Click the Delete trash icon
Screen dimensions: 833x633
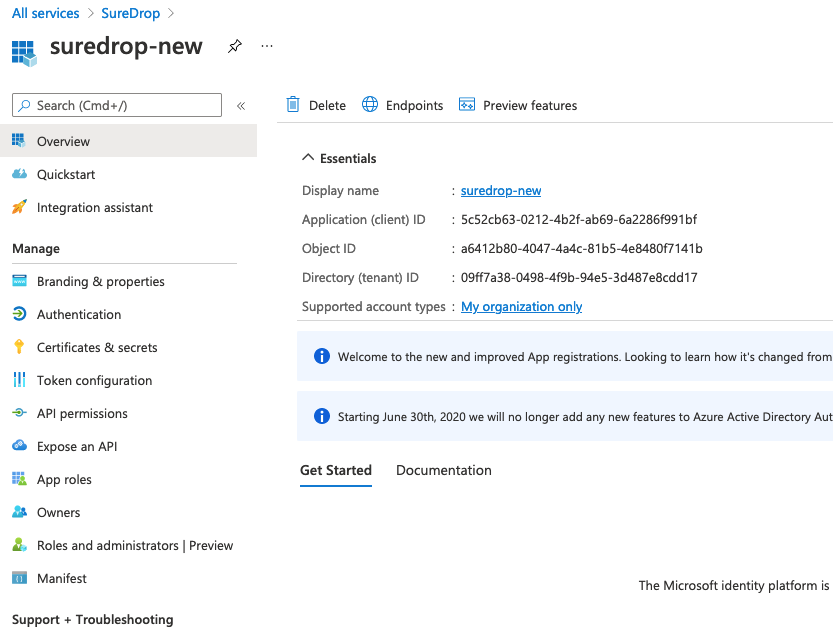click(x=293, y=105)
